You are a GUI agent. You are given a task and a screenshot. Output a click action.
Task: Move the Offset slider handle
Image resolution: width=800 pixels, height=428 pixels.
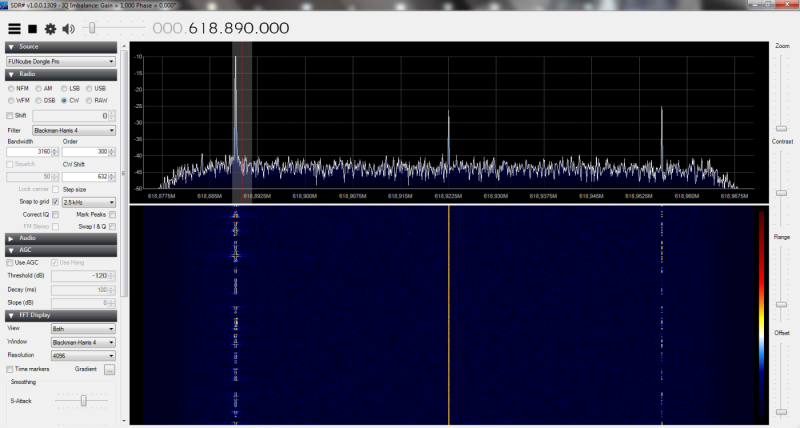781,412
